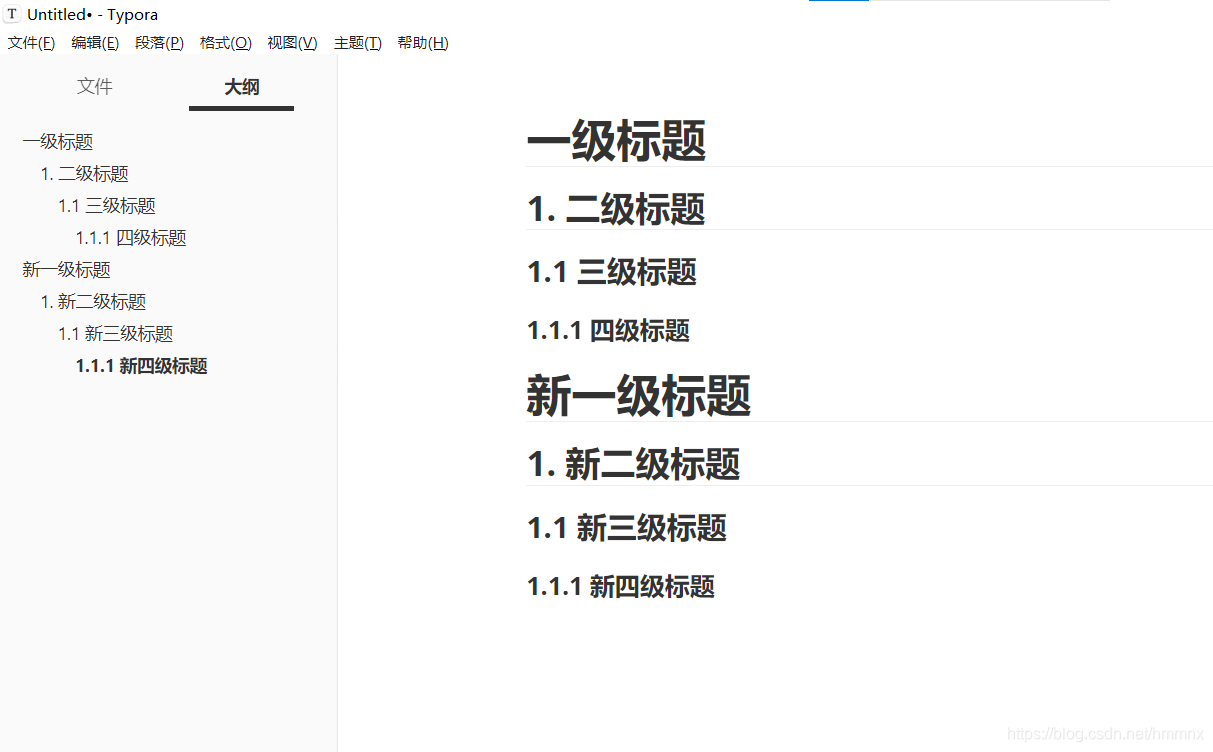
Task: Switch to the 文件 sidebar tab
Action: [94, 87]
